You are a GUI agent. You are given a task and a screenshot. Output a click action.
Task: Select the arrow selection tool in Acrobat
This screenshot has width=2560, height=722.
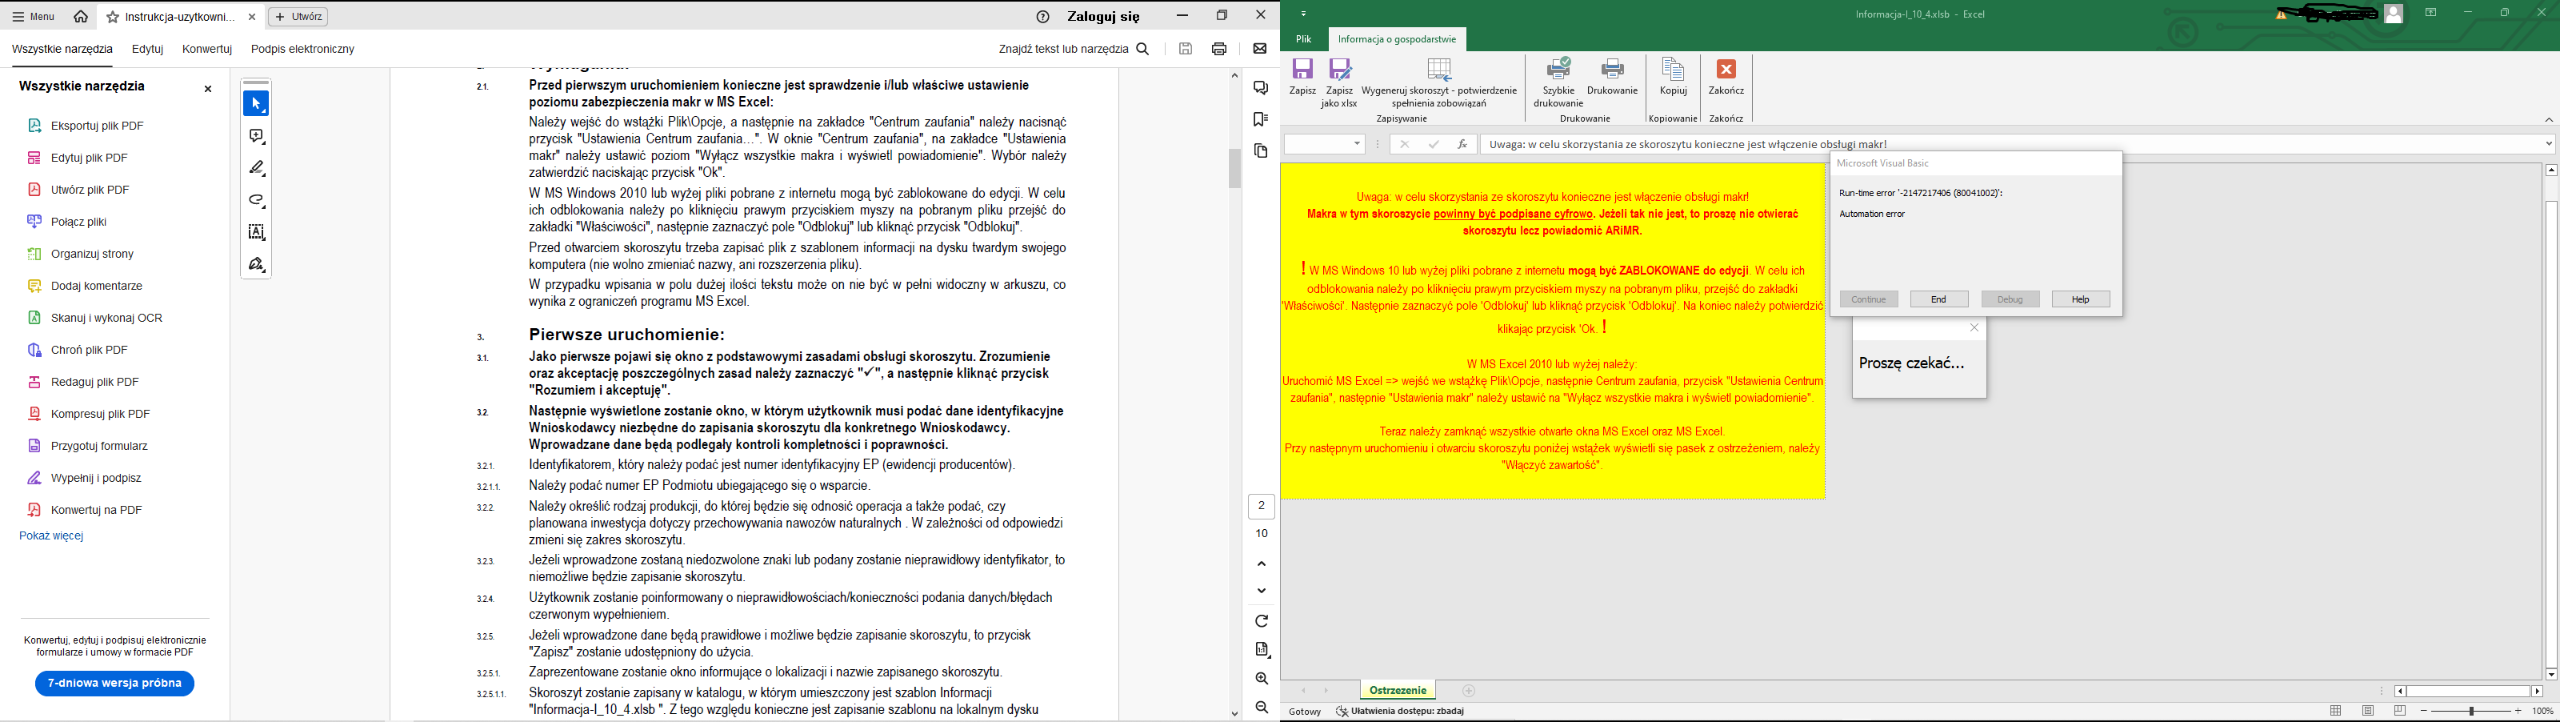coord(256,104)
